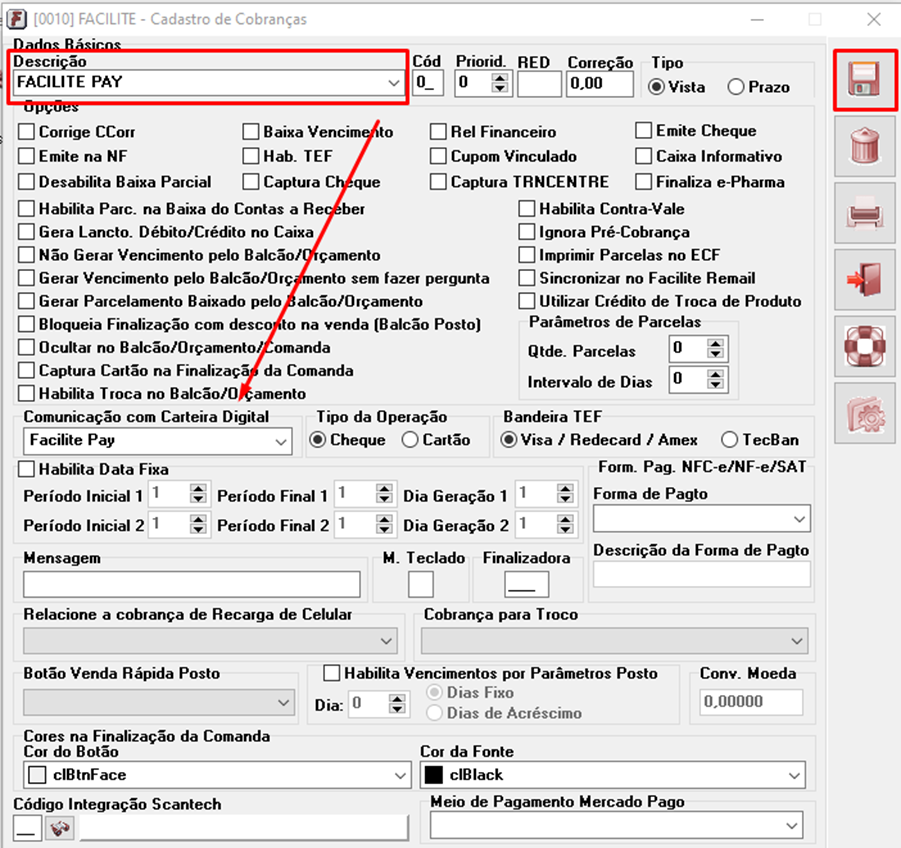The width and height of the screenshot is (901, 848).
Task: Toggle Habilita Data Fixa checkbox
Action: [26, 469]
